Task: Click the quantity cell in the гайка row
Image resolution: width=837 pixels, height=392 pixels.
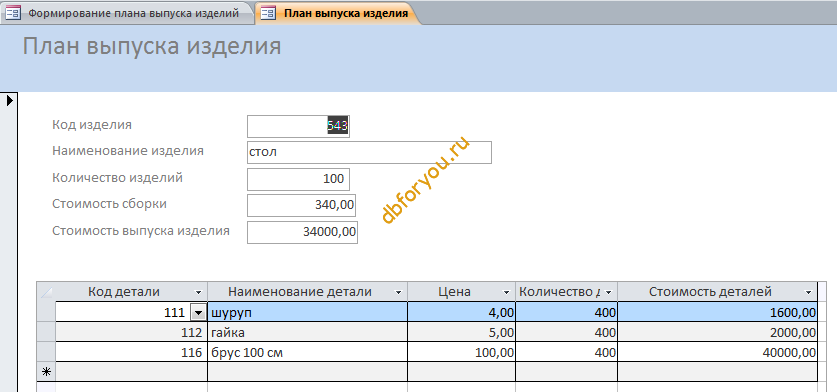Action: click(x=566, y=333)
